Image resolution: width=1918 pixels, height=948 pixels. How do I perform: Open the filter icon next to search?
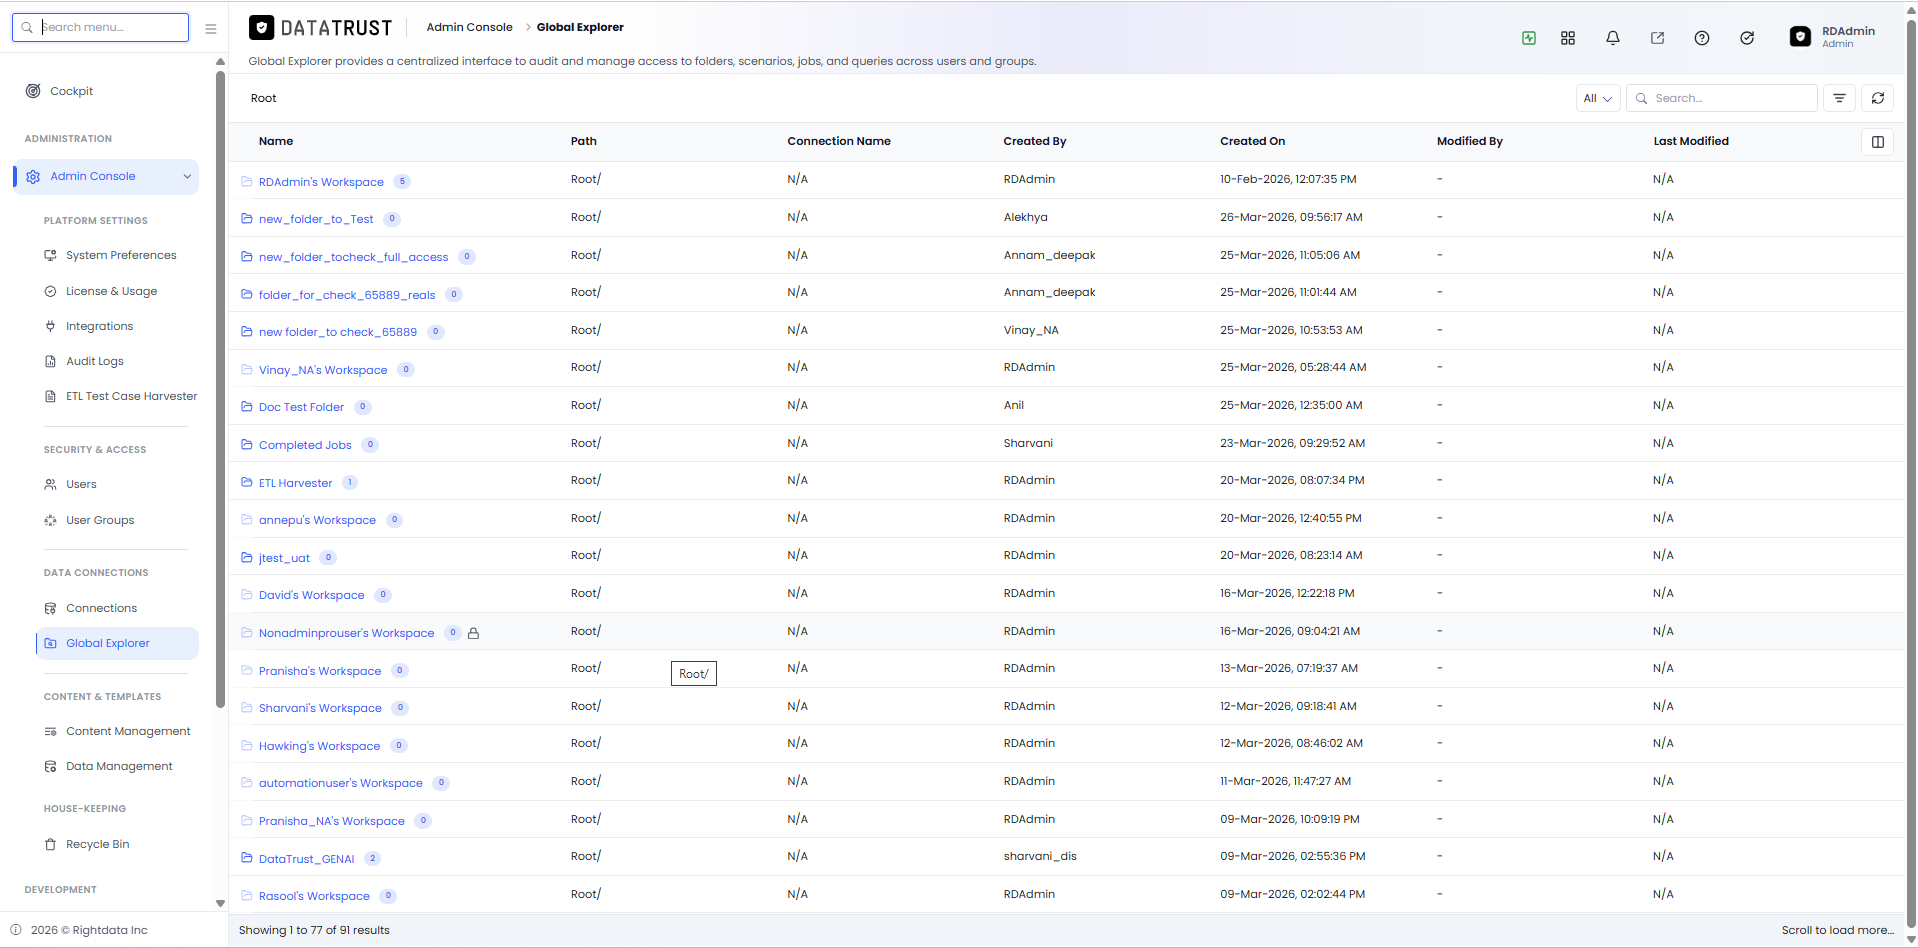coord(1839,98)
